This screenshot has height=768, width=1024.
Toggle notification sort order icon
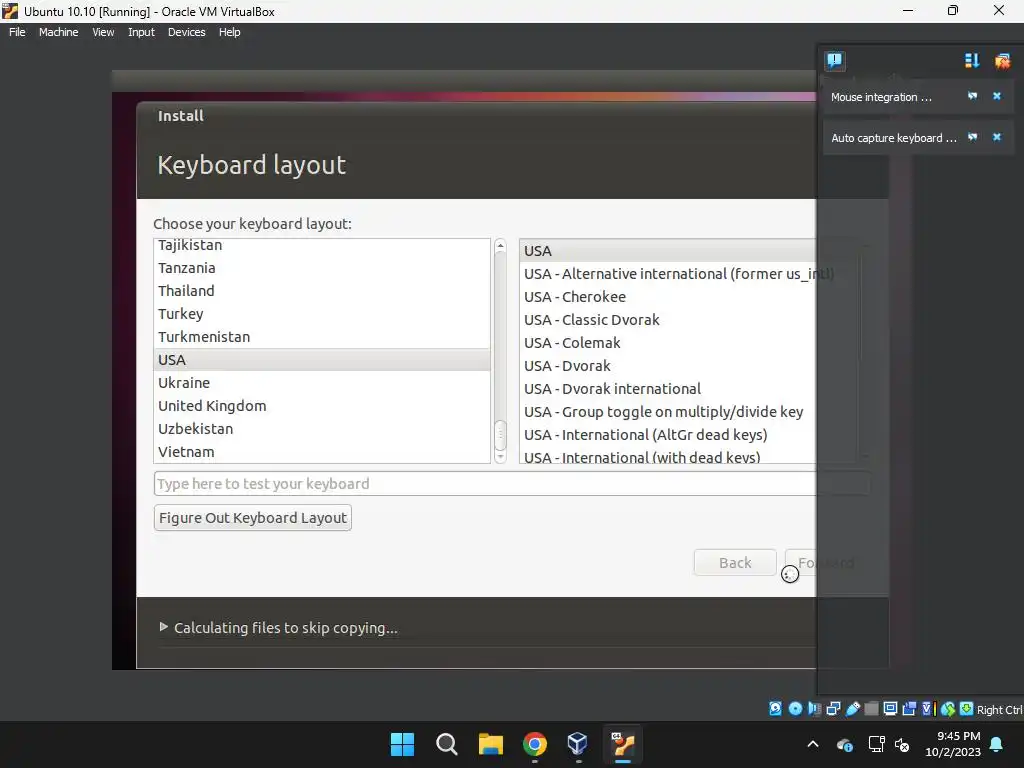point(972,61)
